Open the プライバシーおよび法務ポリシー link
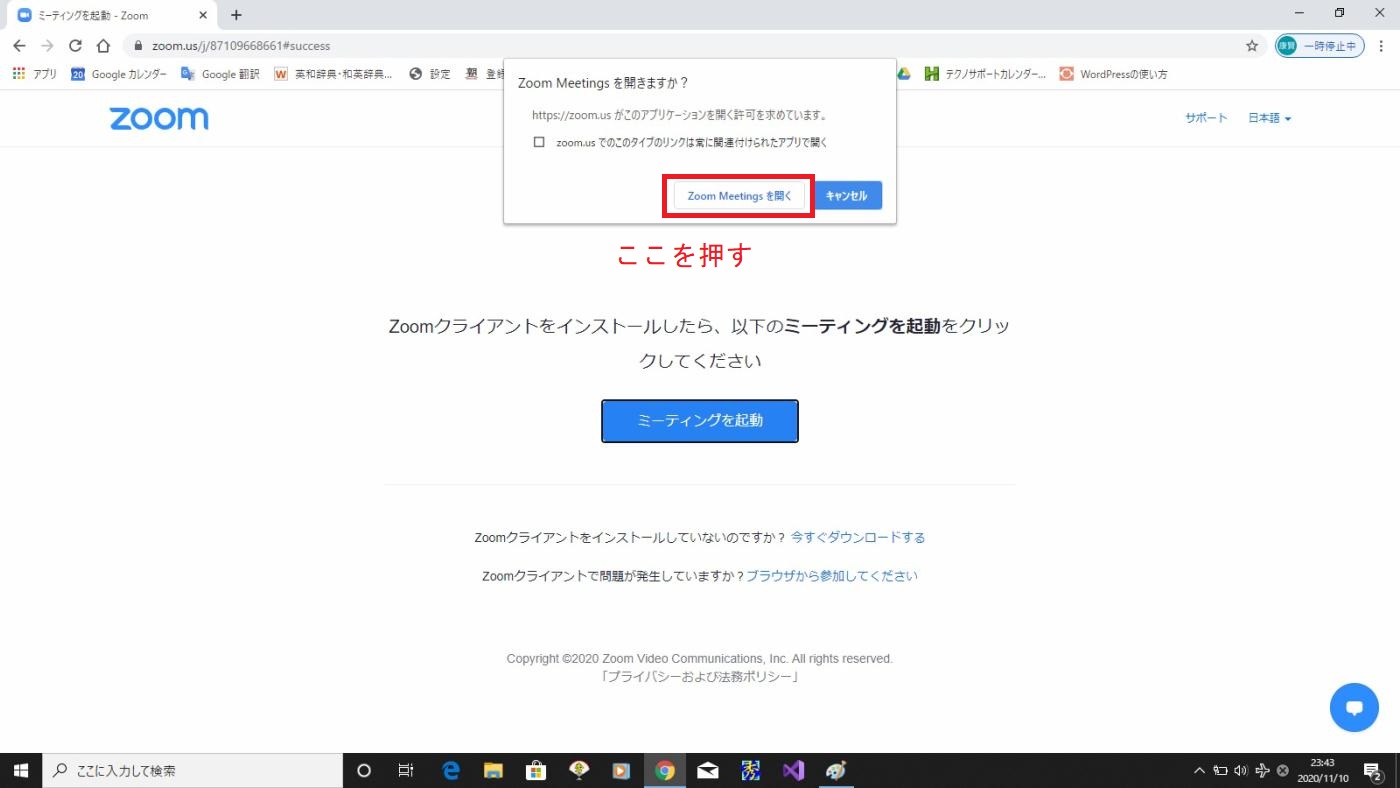The image size is (1400, 788). [x=700, y=677]
